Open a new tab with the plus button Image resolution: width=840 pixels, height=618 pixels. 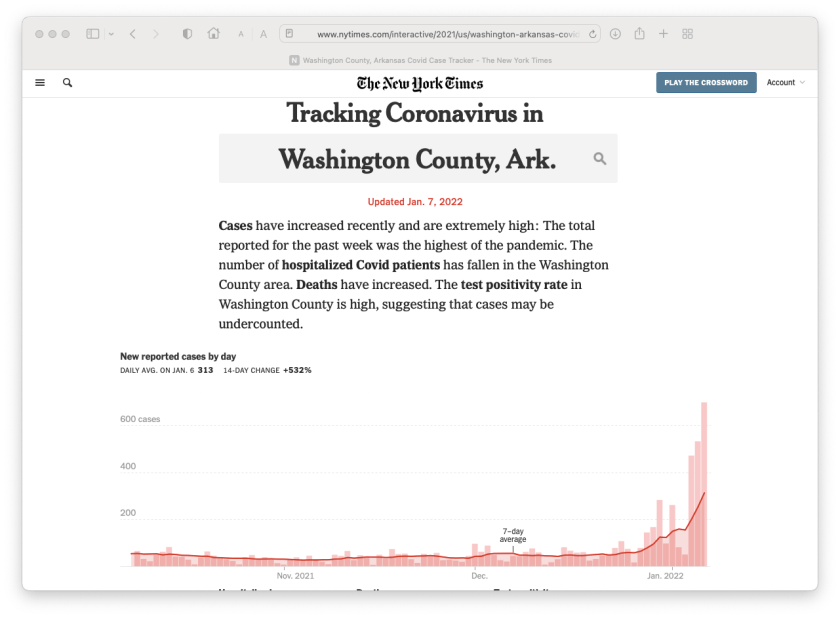663,33
